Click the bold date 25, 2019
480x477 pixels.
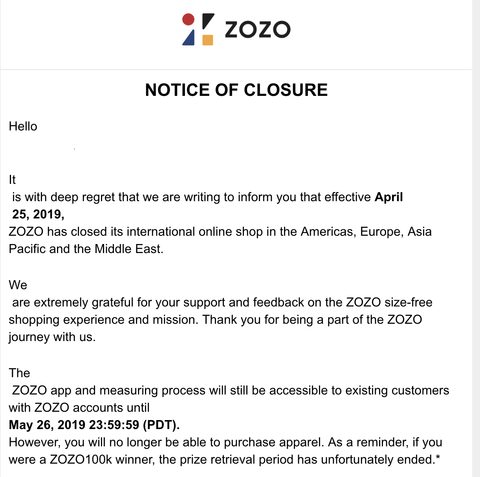coord(38,214)
